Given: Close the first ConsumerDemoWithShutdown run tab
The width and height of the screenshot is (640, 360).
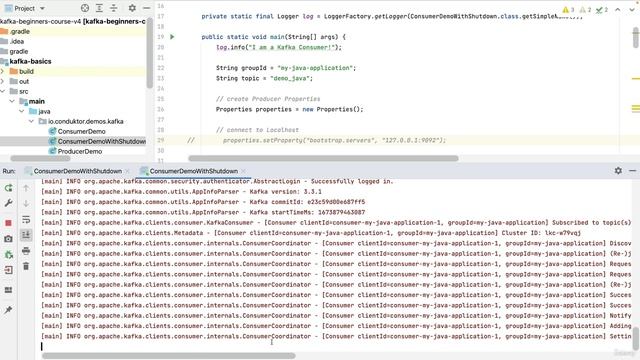Looking at the screenshot, I should click(127, 171).
